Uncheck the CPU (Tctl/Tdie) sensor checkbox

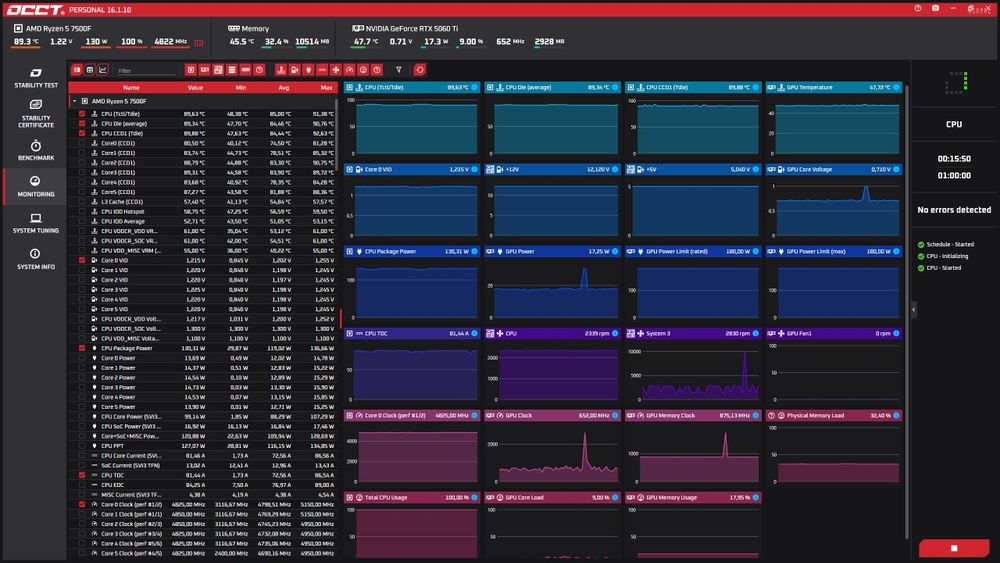(82, 113)
